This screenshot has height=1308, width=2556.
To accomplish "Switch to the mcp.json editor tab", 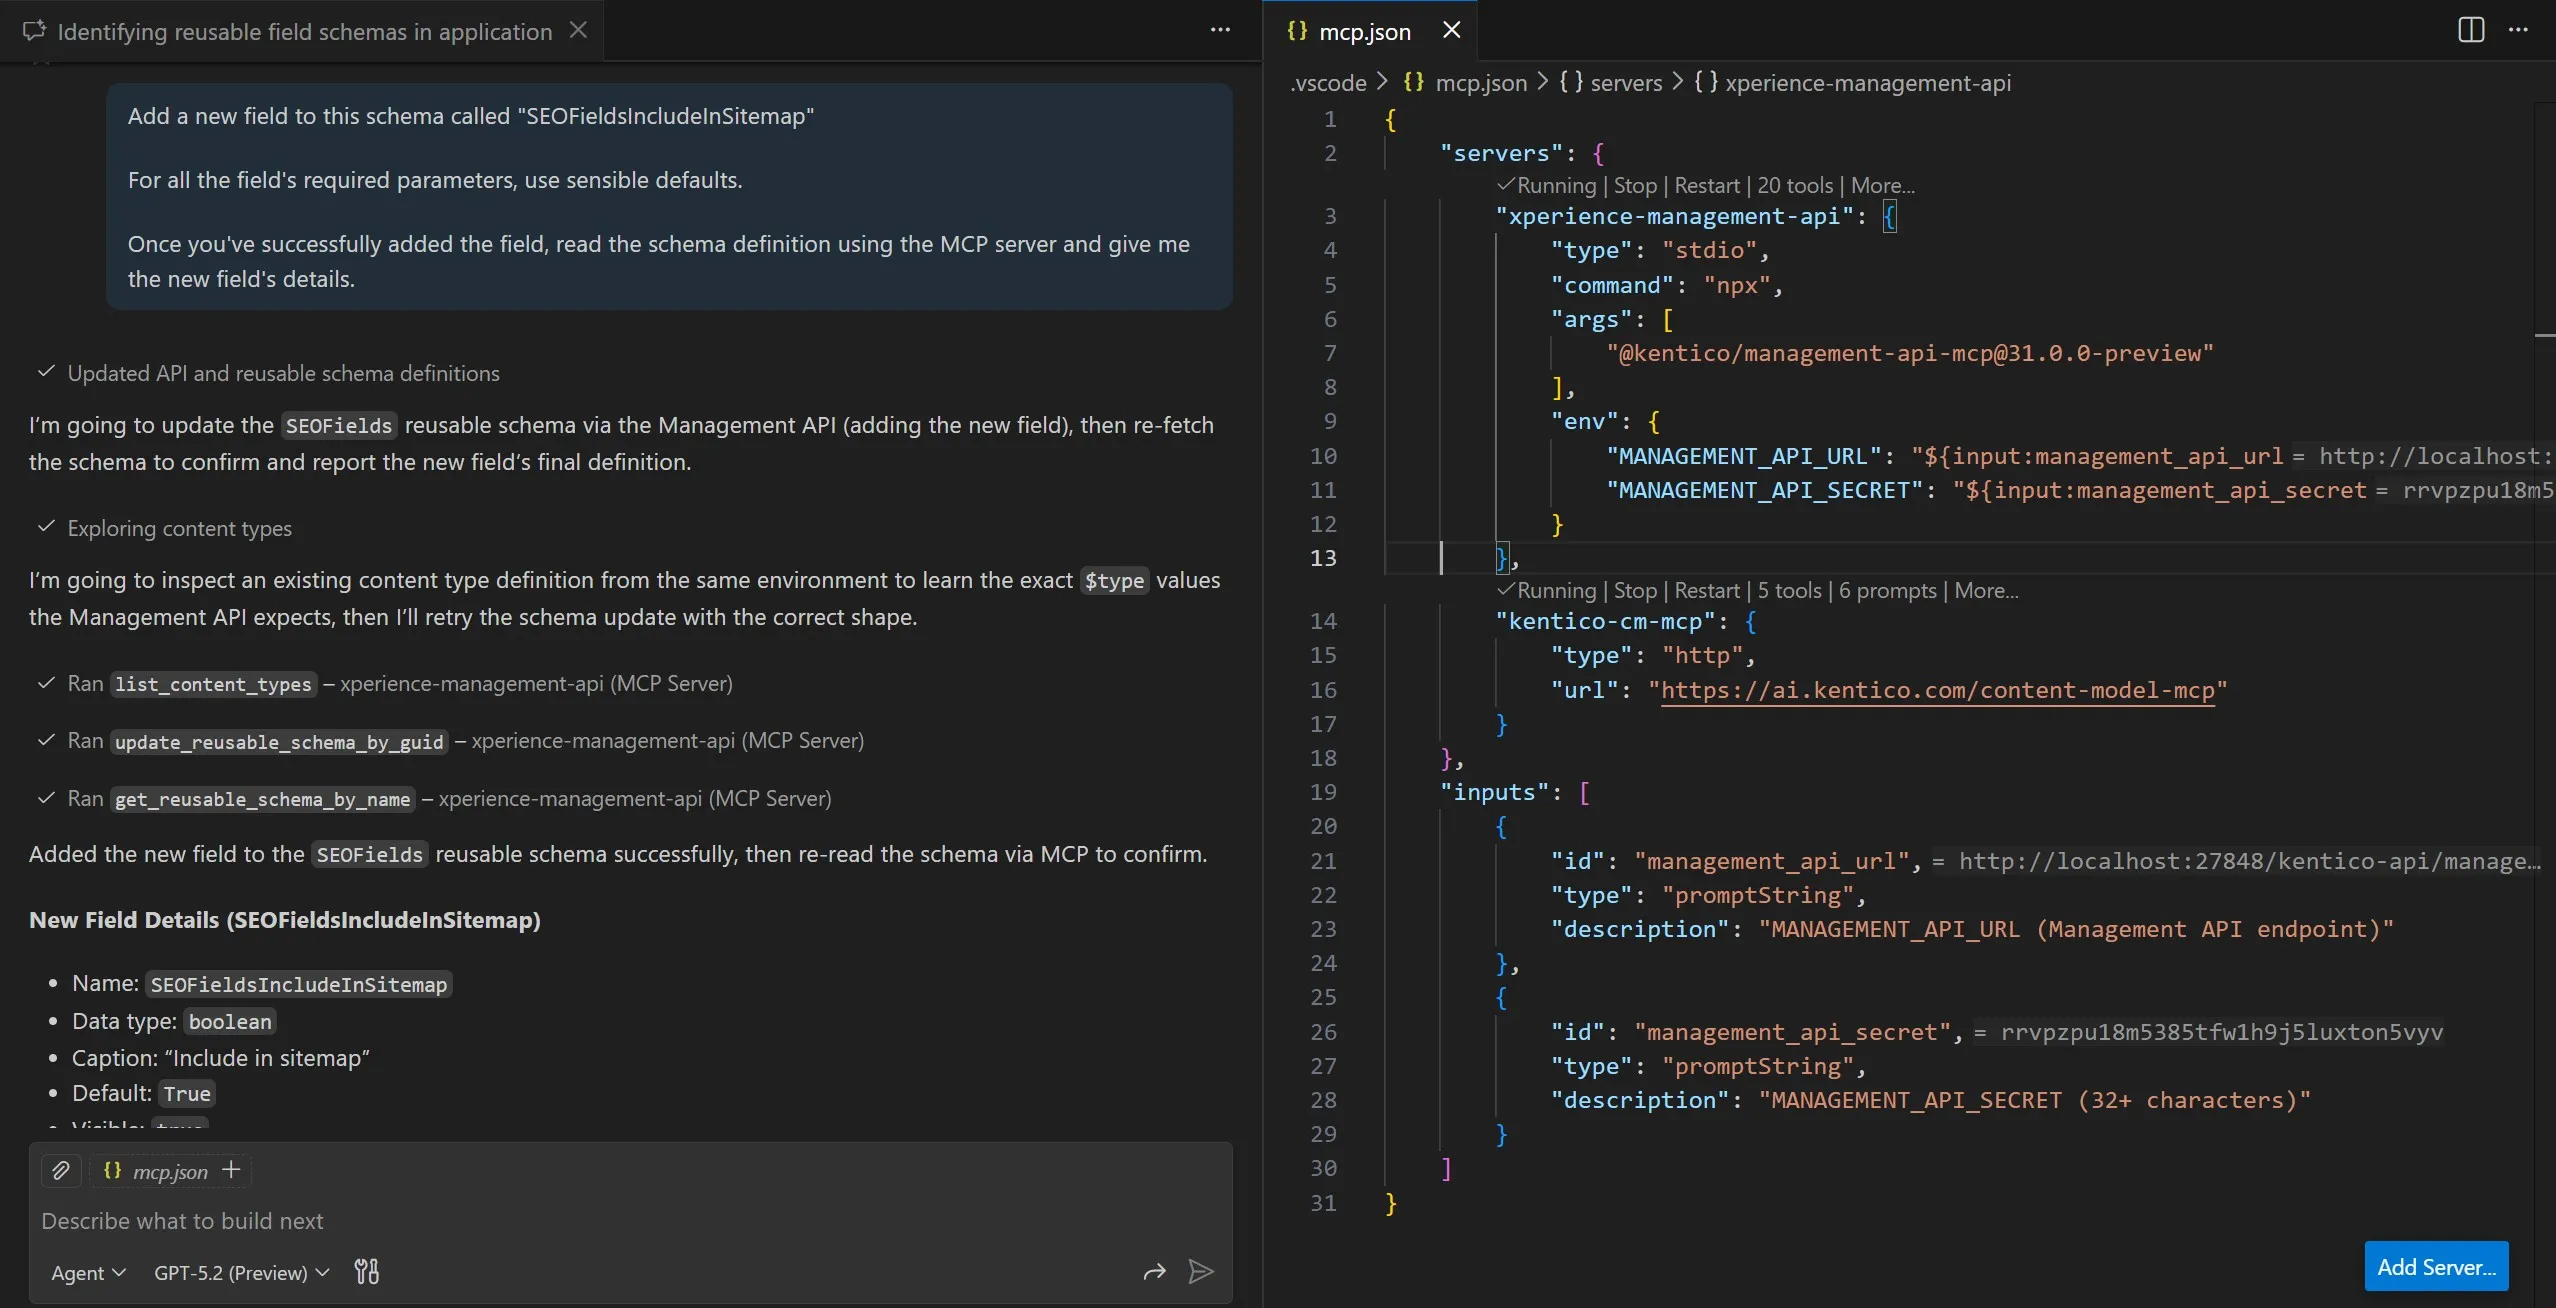I will (1364, 32).
